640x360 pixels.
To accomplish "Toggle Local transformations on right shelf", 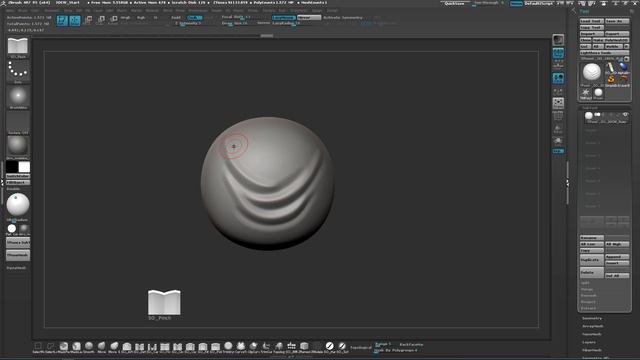I will click(x=558, y=78).
